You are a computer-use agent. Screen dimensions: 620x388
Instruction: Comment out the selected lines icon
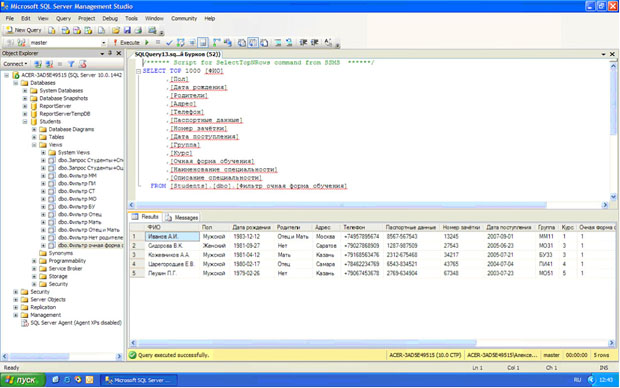[x=278, y=42]
